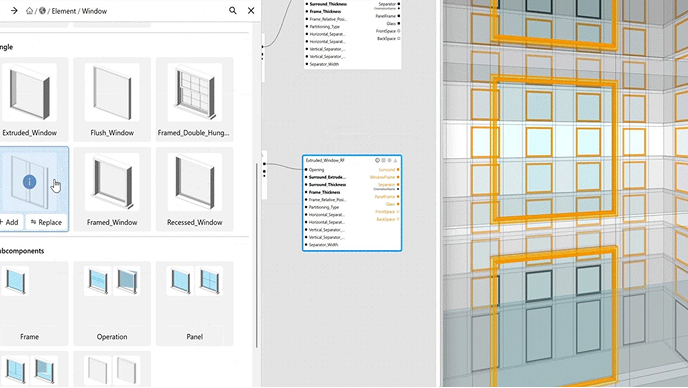Click the globe breadcrumb icon
Viewport: 688px width, 388px height.
(43, 11)
